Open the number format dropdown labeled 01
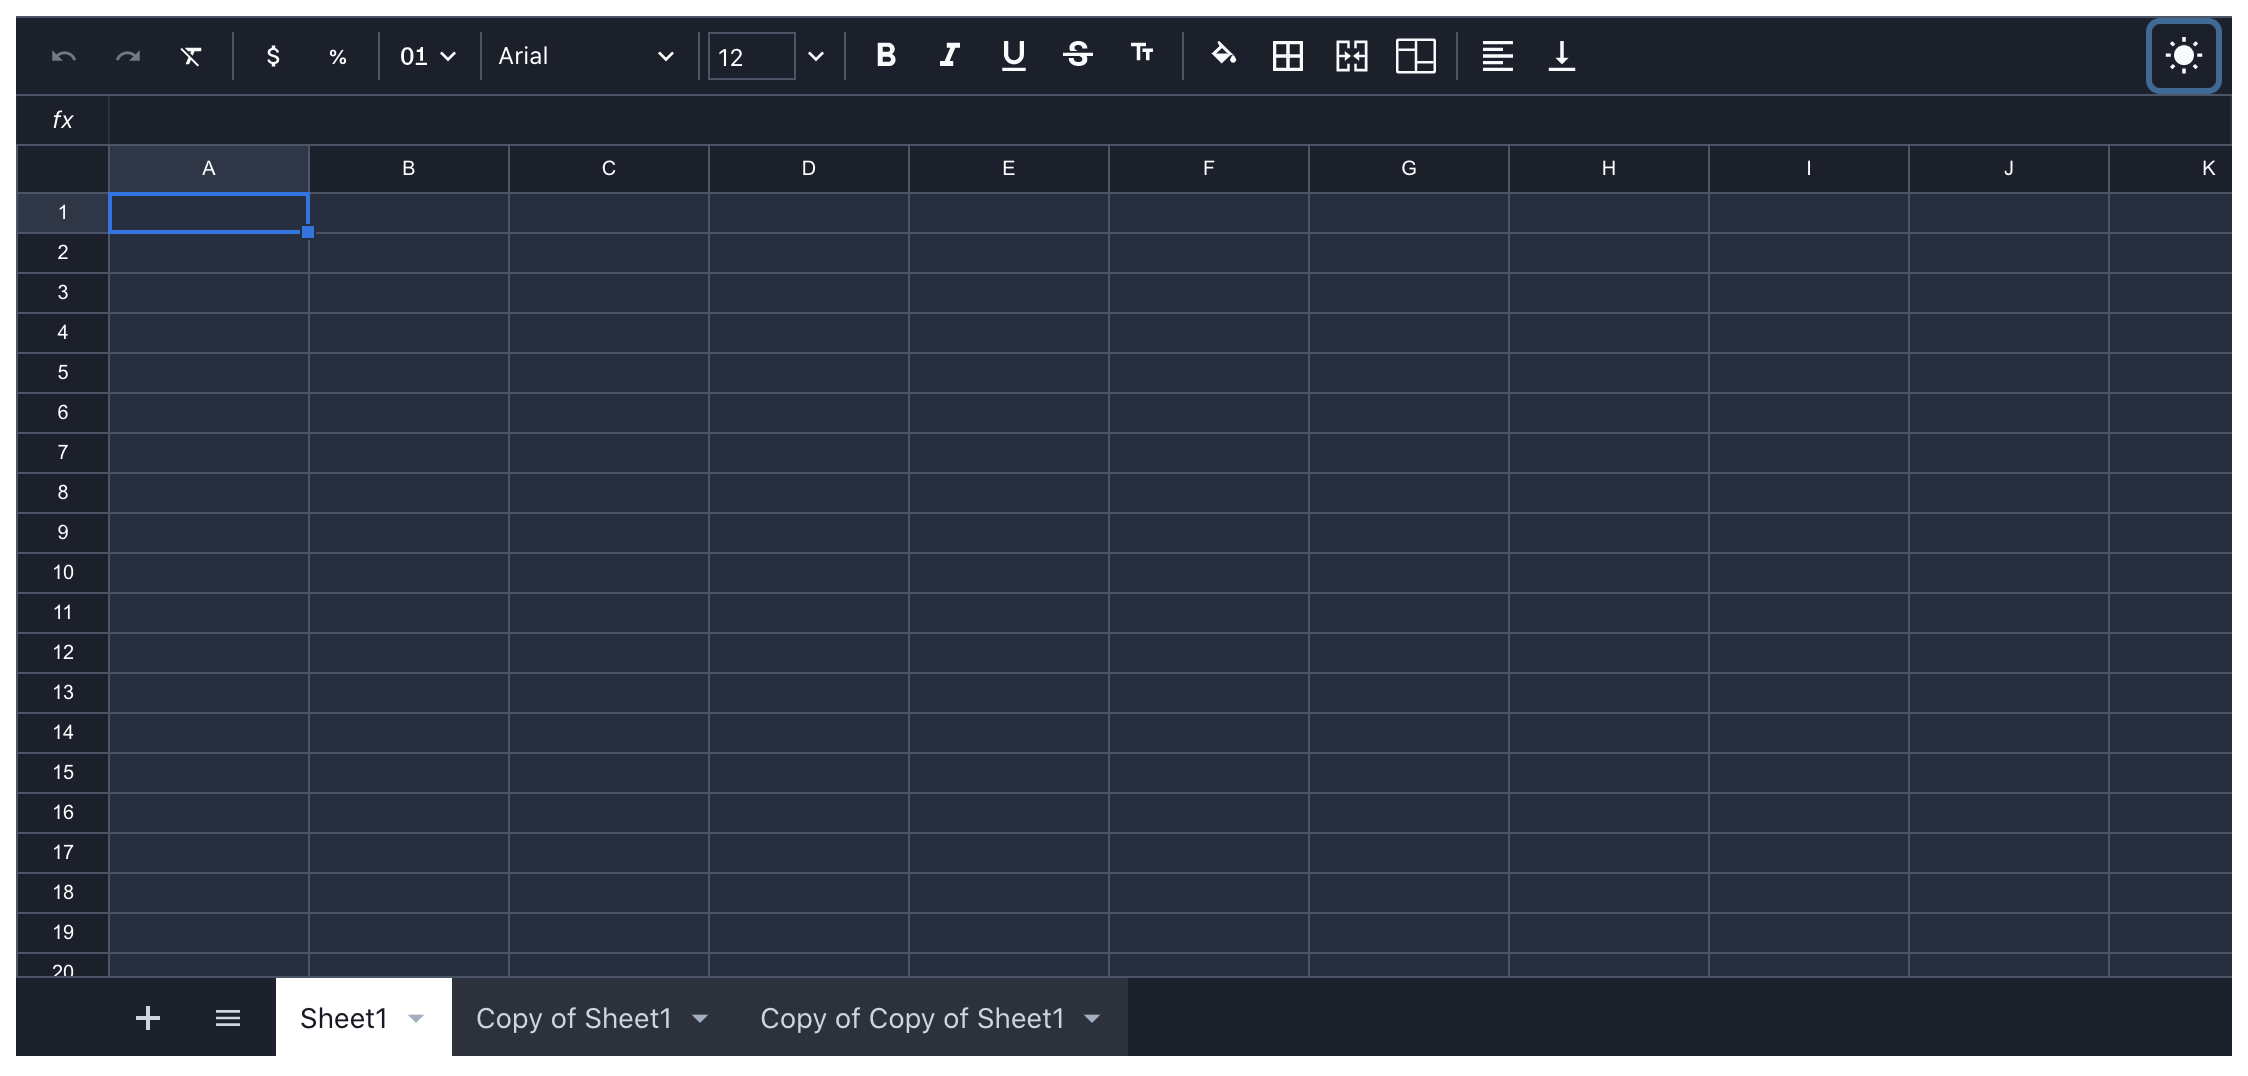 tap(427, 56)
